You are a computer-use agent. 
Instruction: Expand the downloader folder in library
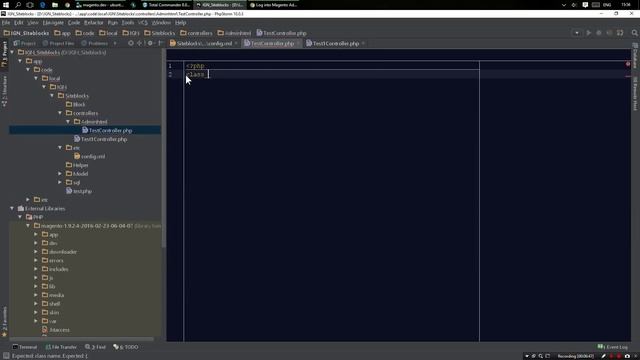click(36, 252)
